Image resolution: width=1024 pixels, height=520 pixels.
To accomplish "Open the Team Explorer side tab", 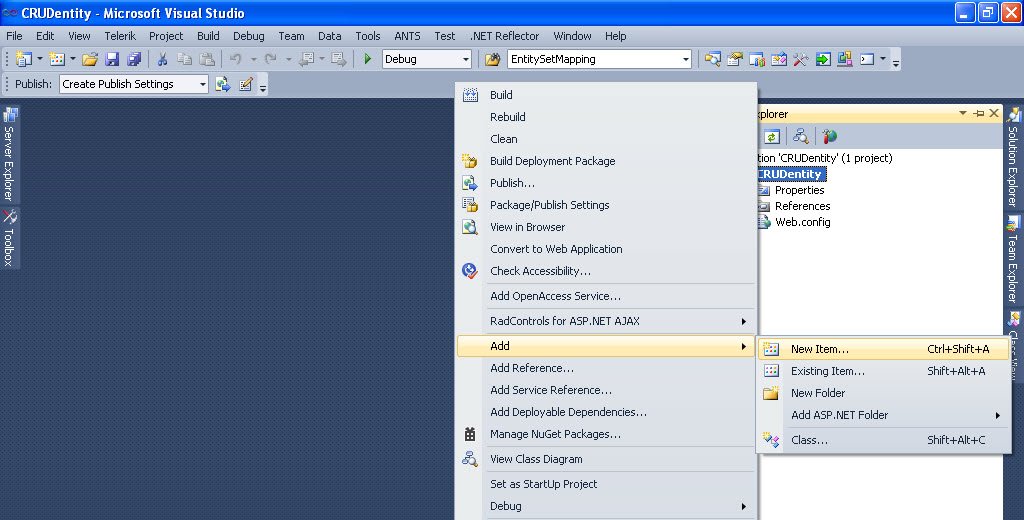I will 1013,259.
